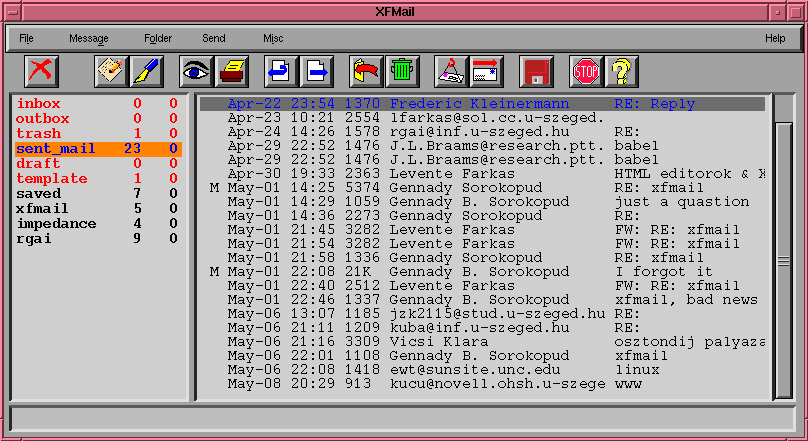Select the sent_mail folder

point(98,148)
